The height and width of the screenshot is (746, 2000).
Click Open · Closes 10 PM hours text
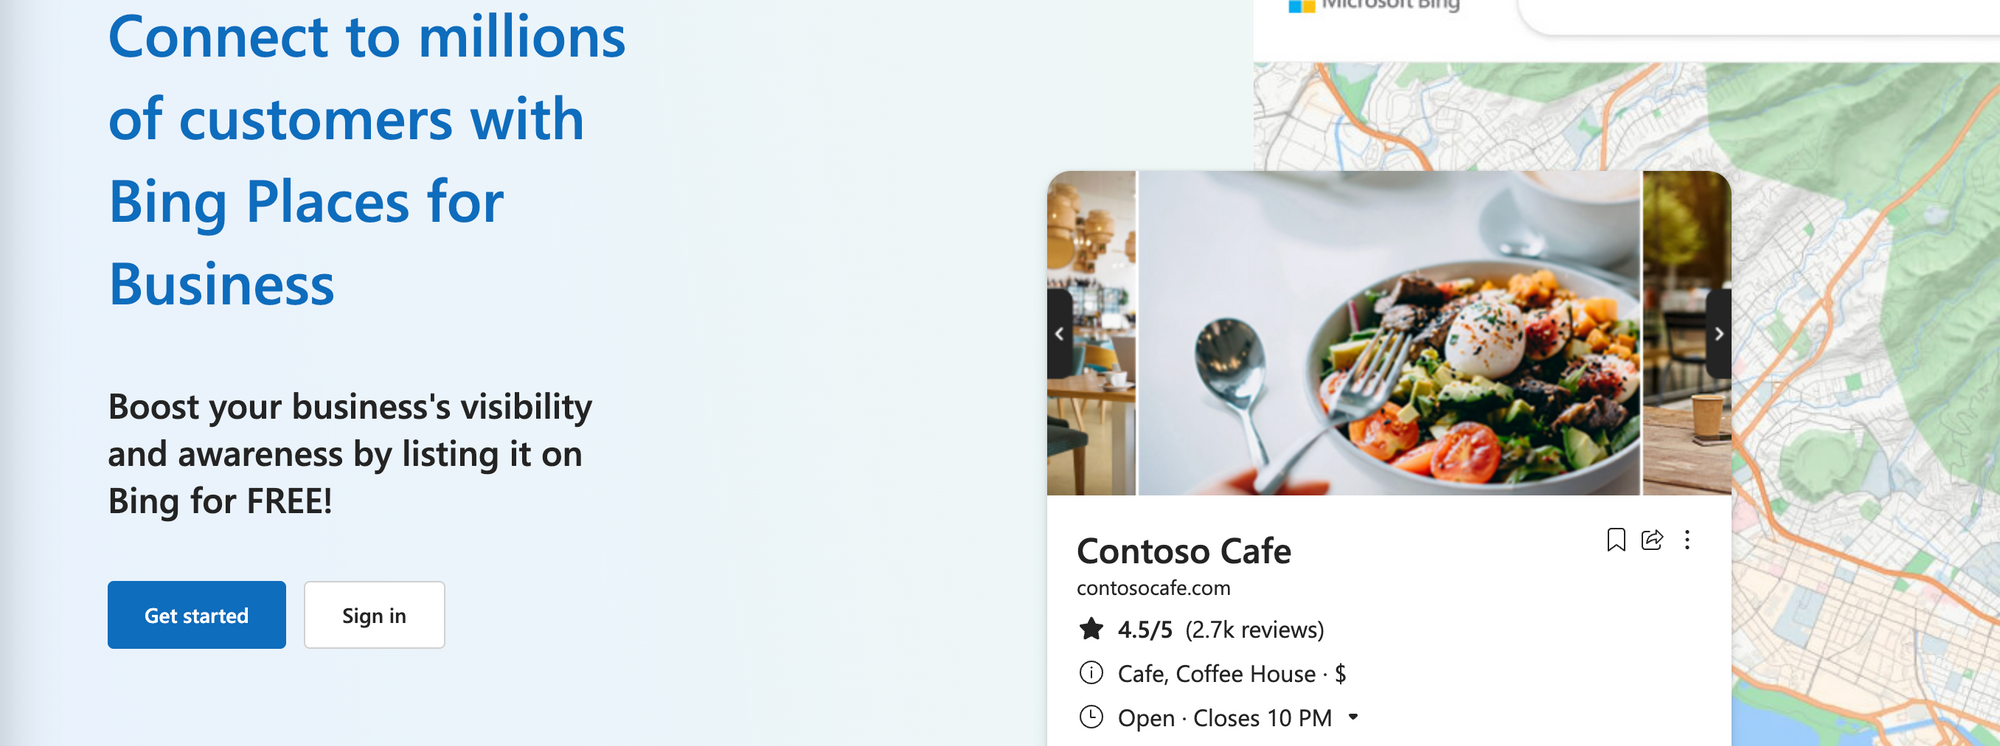click(1224, 718)
